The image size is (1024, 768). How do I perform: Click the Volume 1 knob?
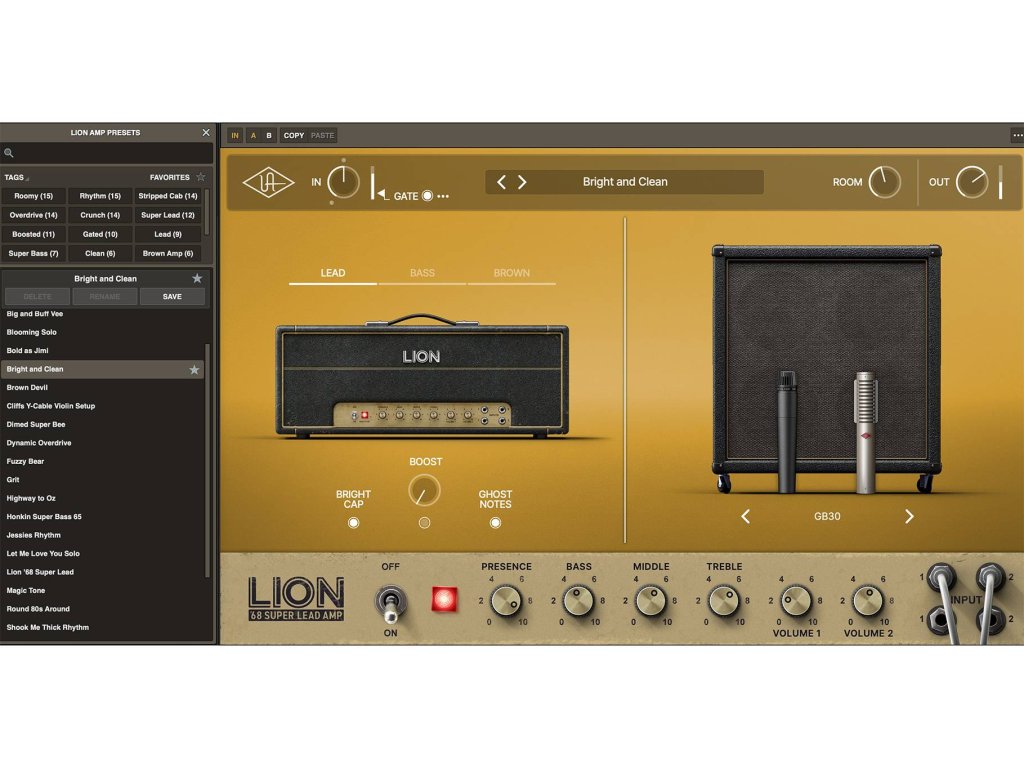pyautogui.click(x=796, y=601)
